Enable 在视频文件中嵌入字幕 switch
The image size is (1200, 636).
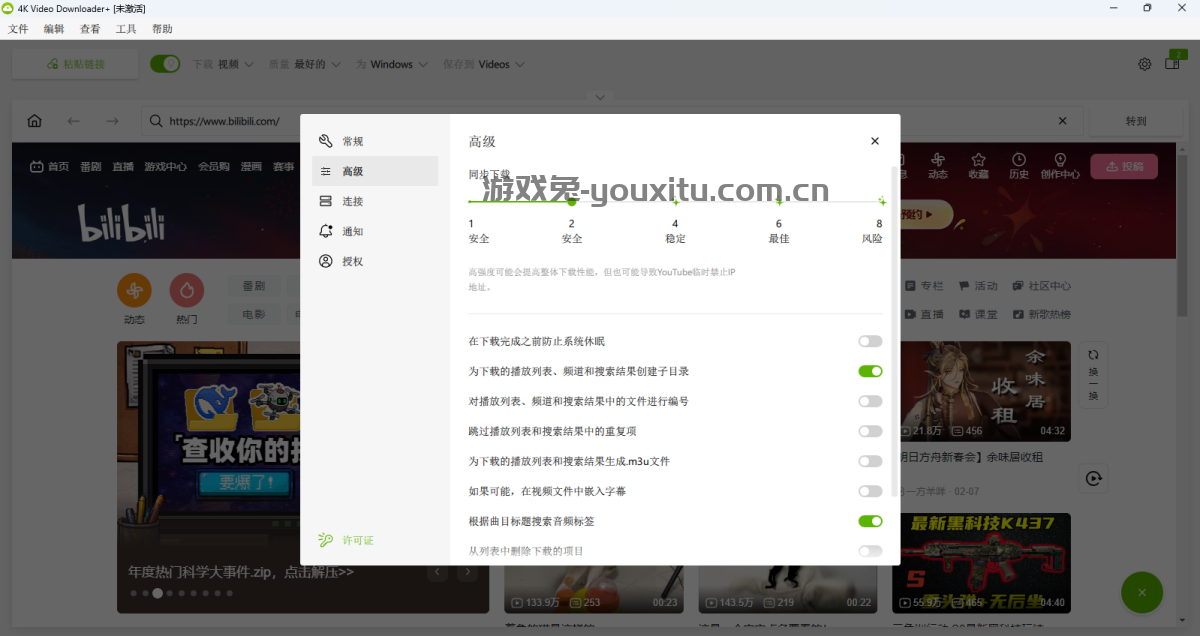coord(870,491)
